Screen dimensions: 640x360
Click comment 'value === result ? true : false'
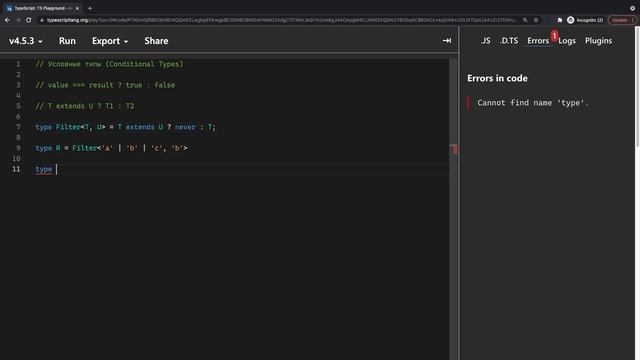tap(105, 85)
